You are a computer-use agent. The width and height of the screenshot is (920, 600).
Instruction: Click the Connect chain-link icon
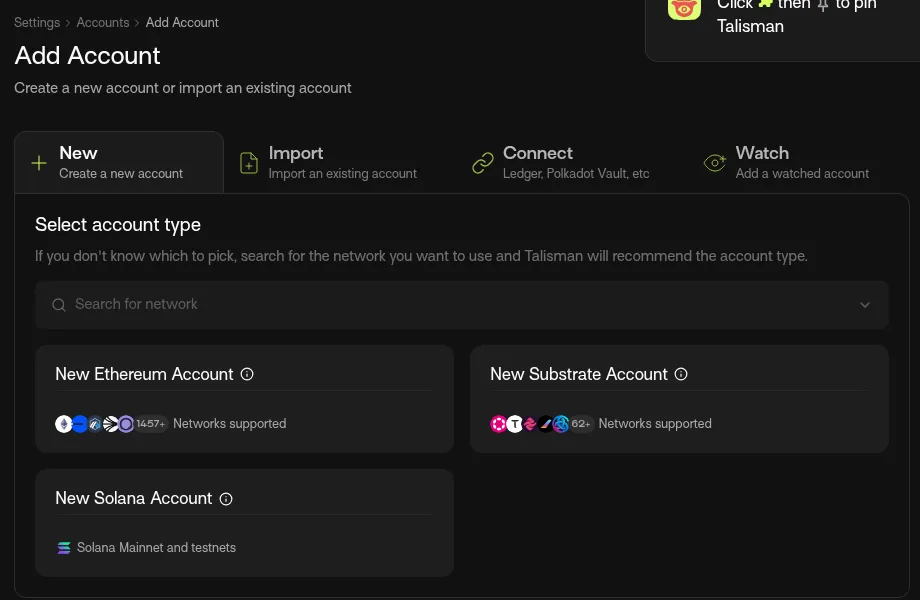coord(483,163)
